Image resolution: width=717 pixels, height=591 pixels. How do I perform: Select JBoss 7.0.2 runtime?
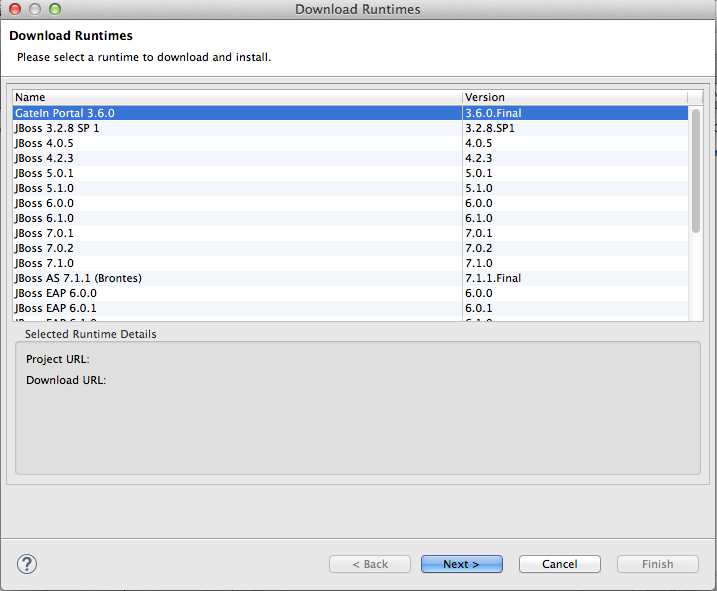coord(350,248)
